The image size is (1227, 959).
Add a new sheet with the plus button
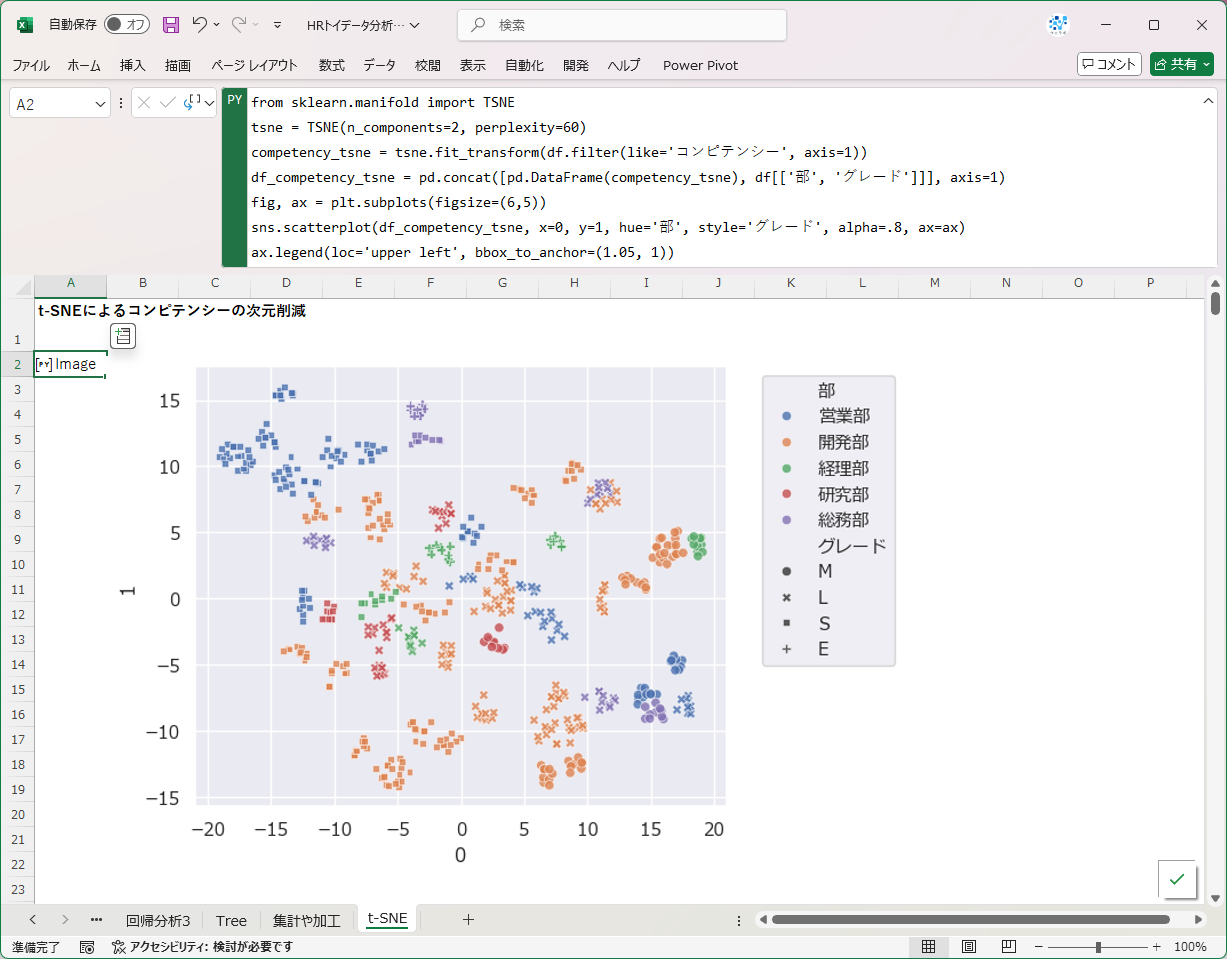coord(467,920)
